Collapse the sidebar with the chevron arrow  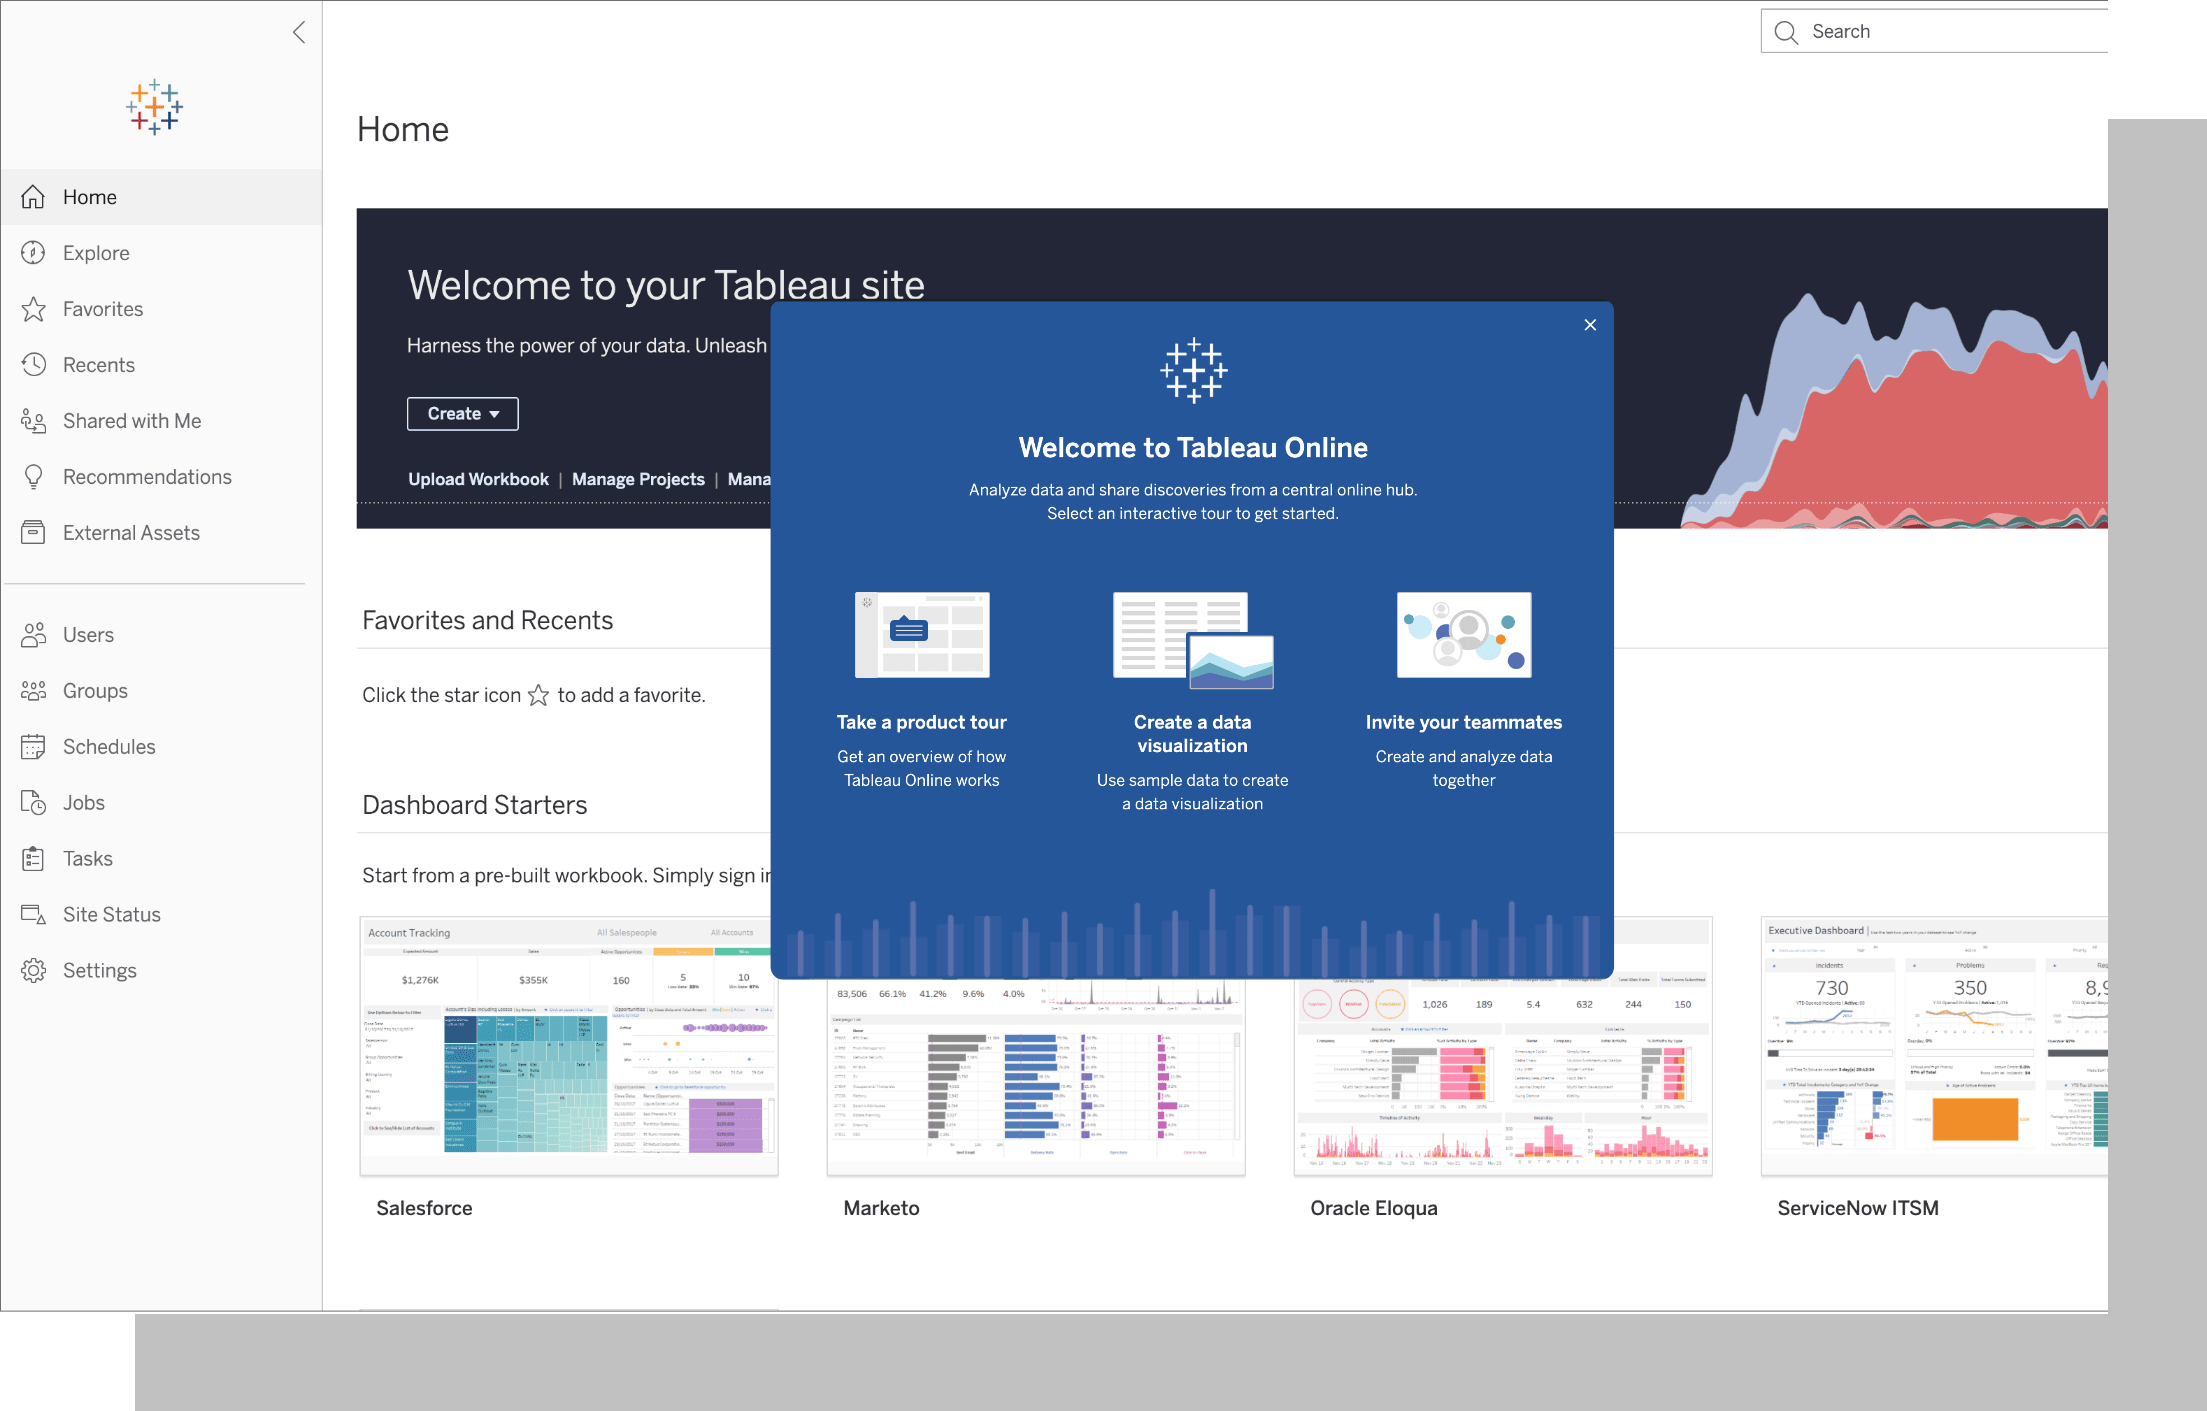click(x=299, y=32)
